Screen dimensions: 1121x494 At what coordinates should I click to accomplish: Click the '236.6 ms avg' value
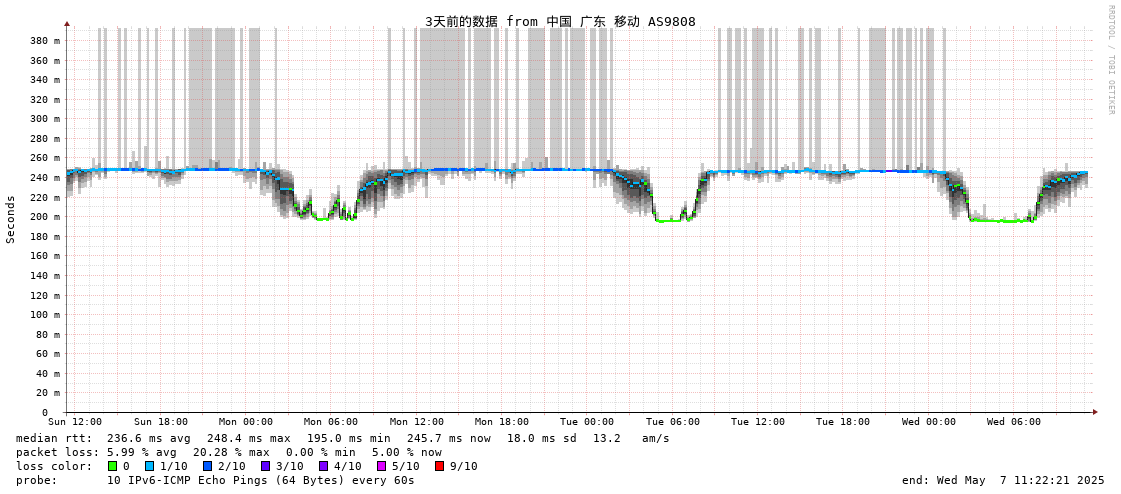pyautogui.click(x=149, y=438)
